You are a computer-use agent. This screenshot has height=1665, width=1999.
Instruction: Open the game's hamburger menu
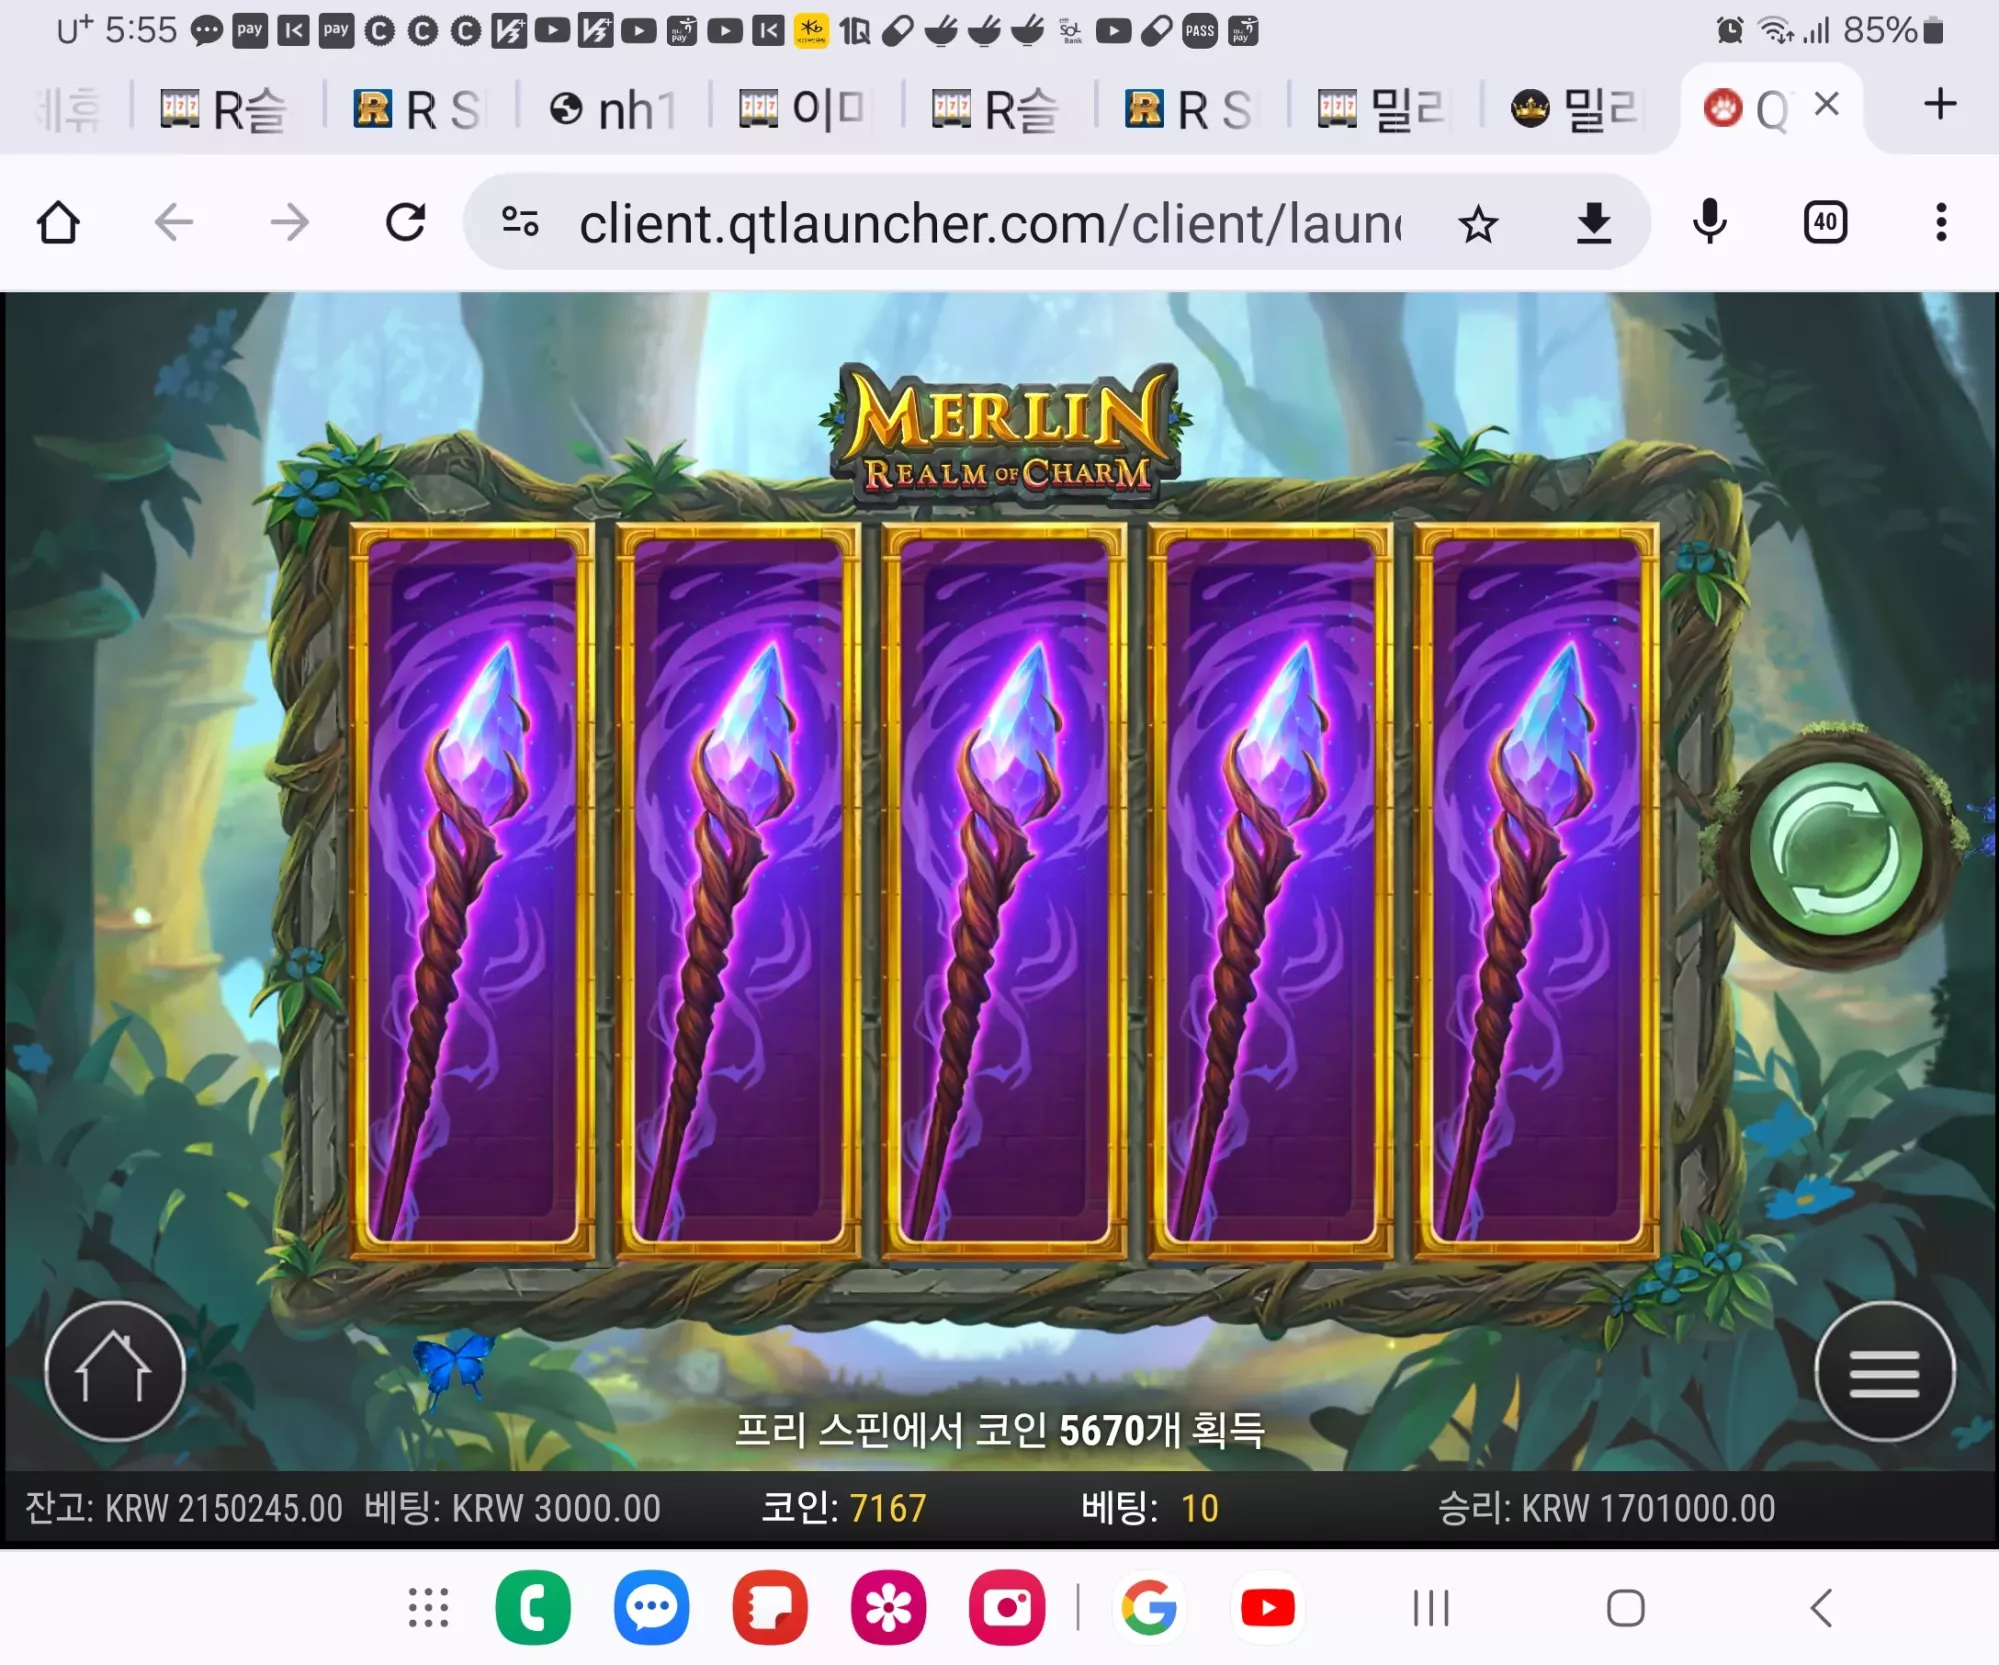click(1884, 1371)
